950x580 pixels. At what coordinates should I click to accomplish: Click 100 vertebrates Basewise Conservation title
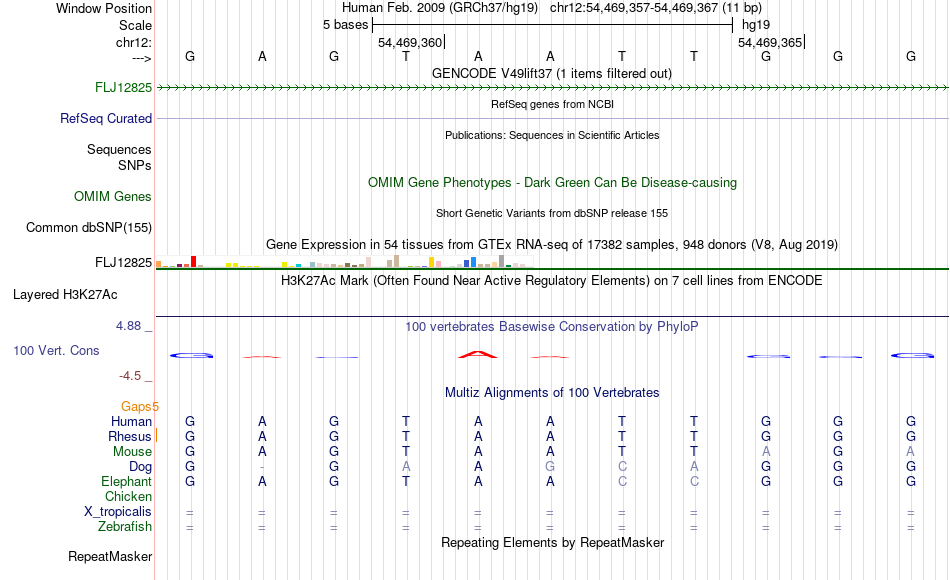coord(552,327)
